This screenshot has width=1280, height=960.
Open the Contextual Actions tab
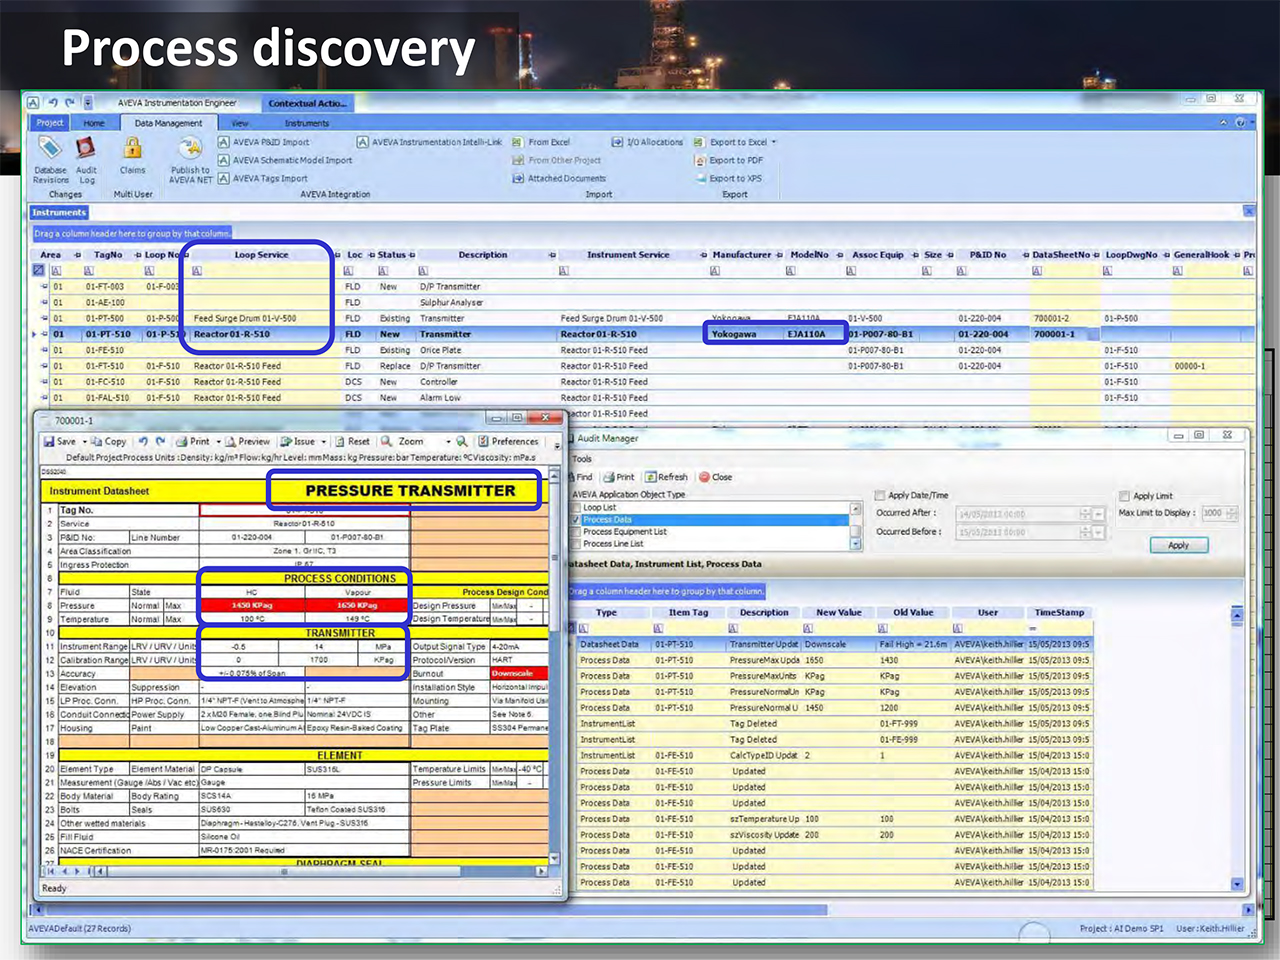(x=307, y=103)
